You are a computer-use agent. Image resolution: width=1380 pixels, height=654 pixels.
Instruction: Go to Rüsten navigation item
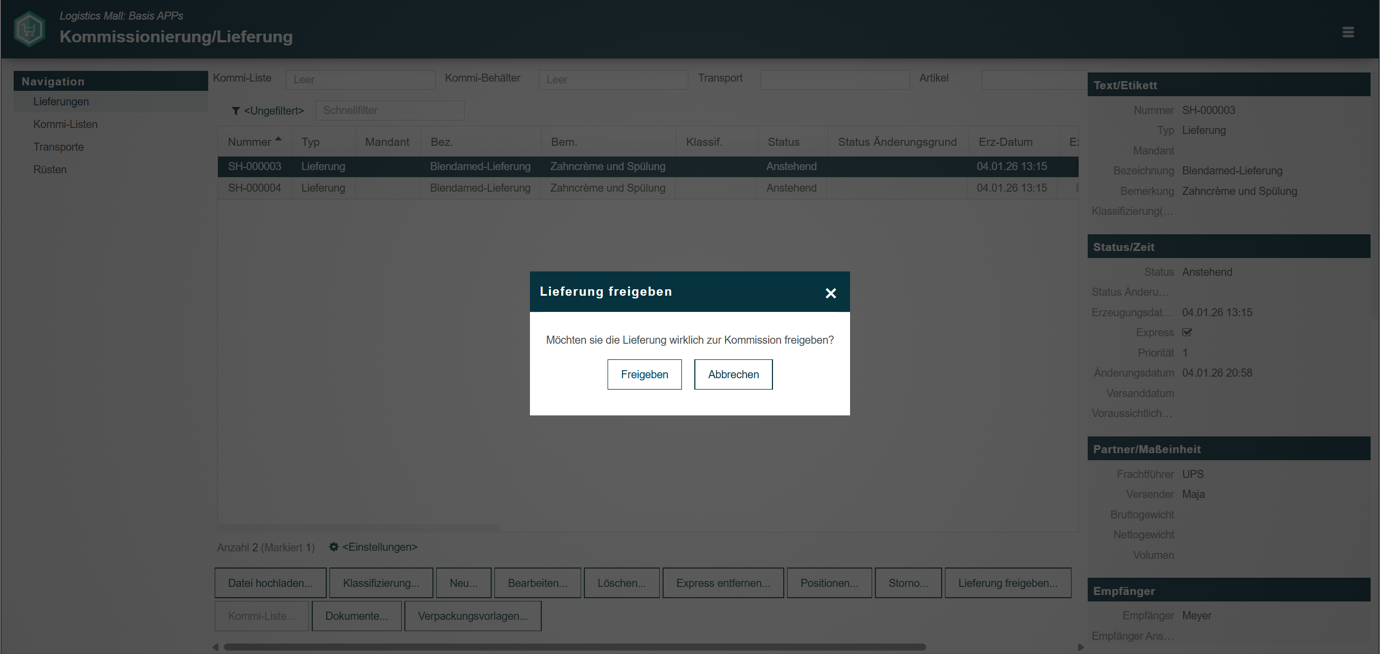tap(50, 169)
